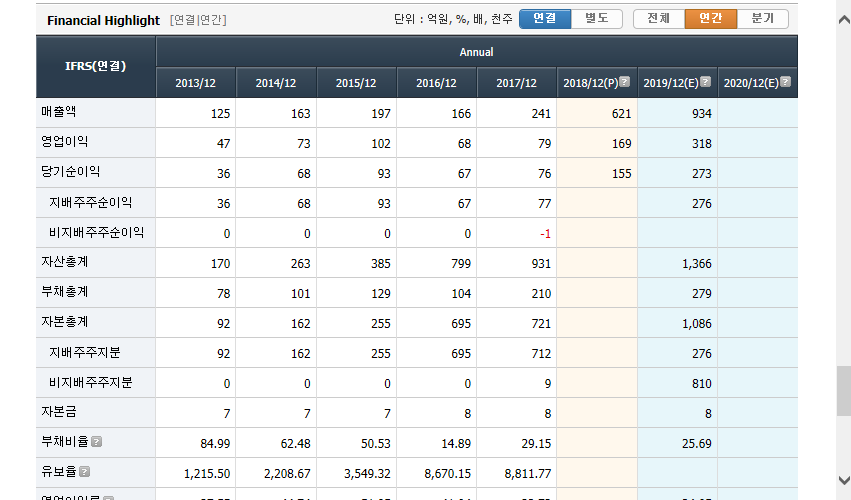The image size is (851, 500).
Task: Click the 부채총계 row label
Action: 65,292
